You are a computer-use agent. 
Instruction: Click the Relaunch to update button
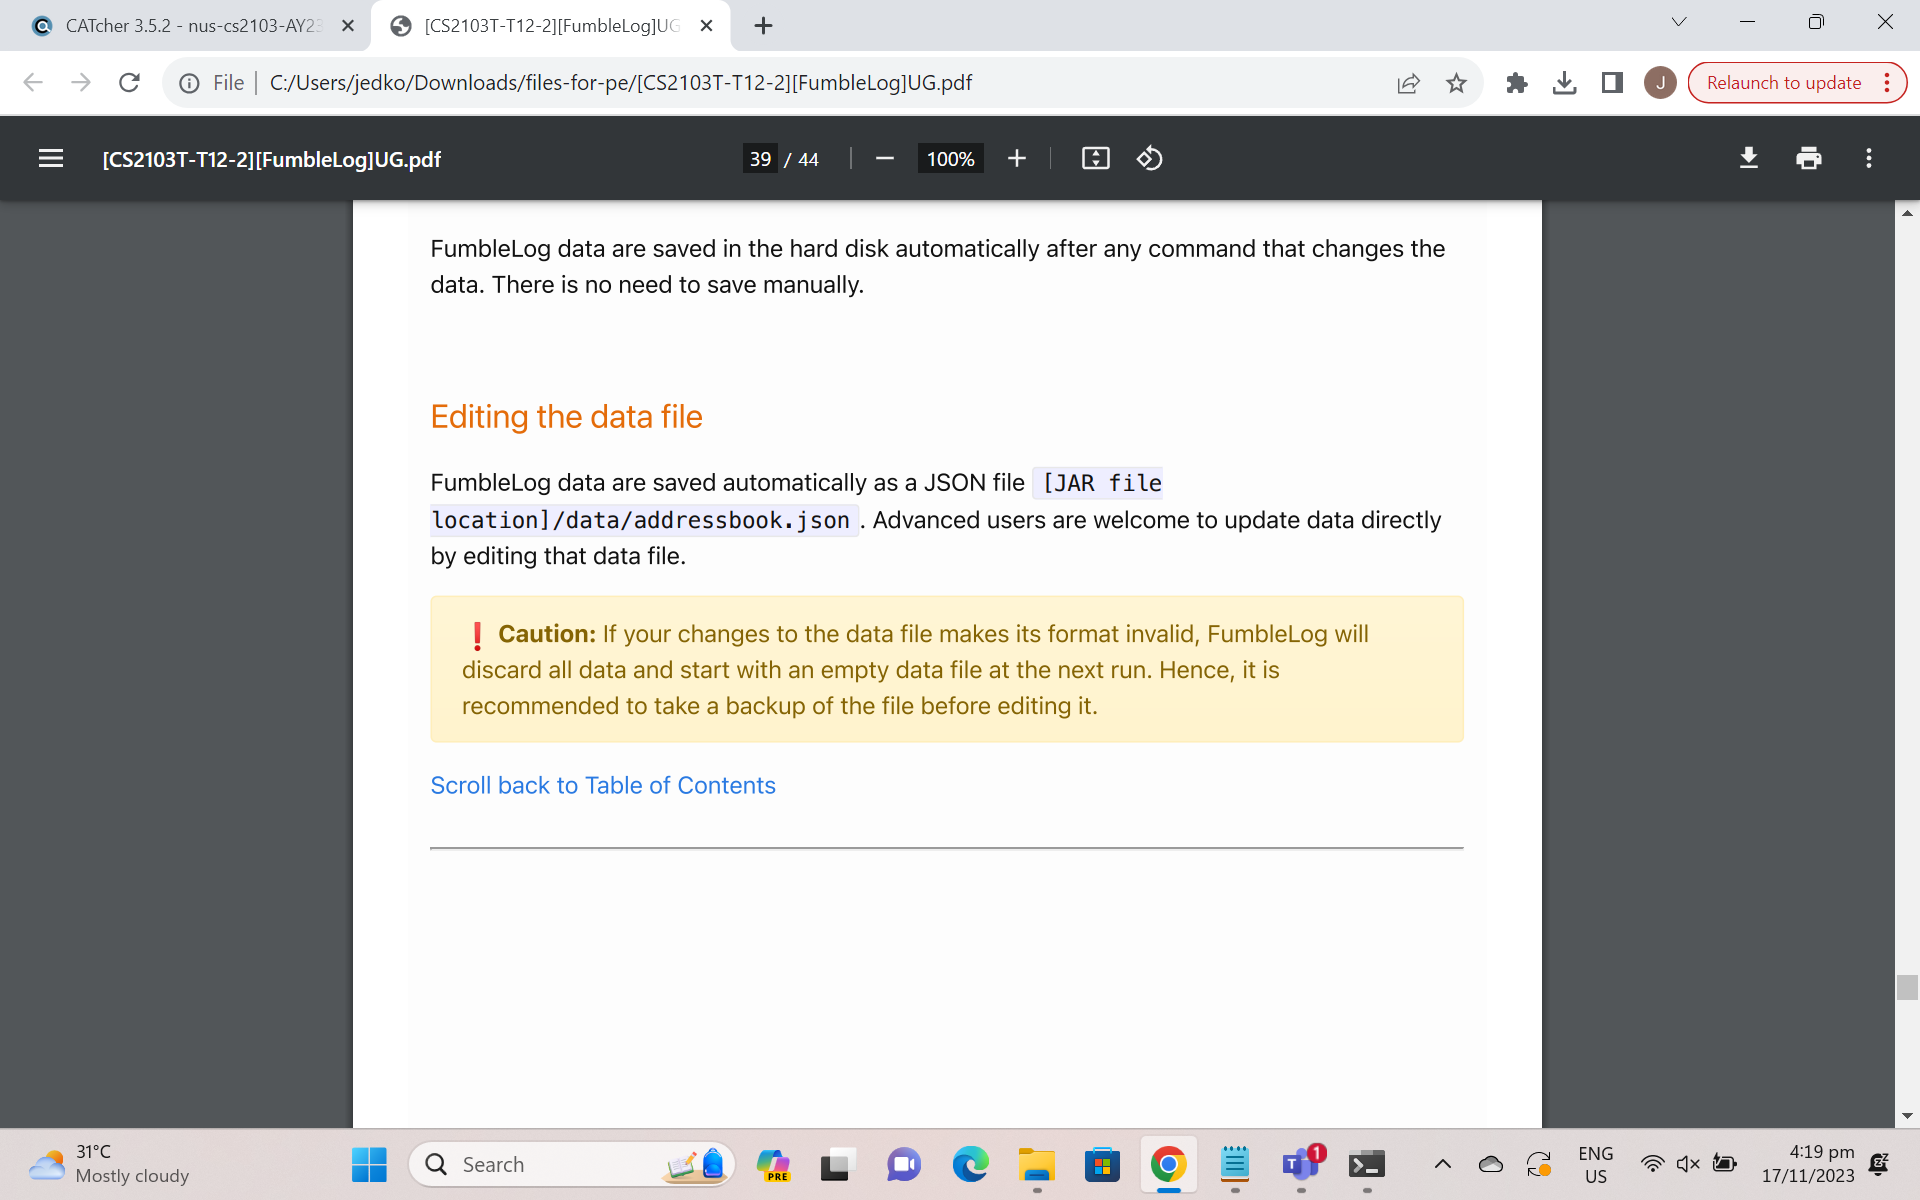[1783, 83]
